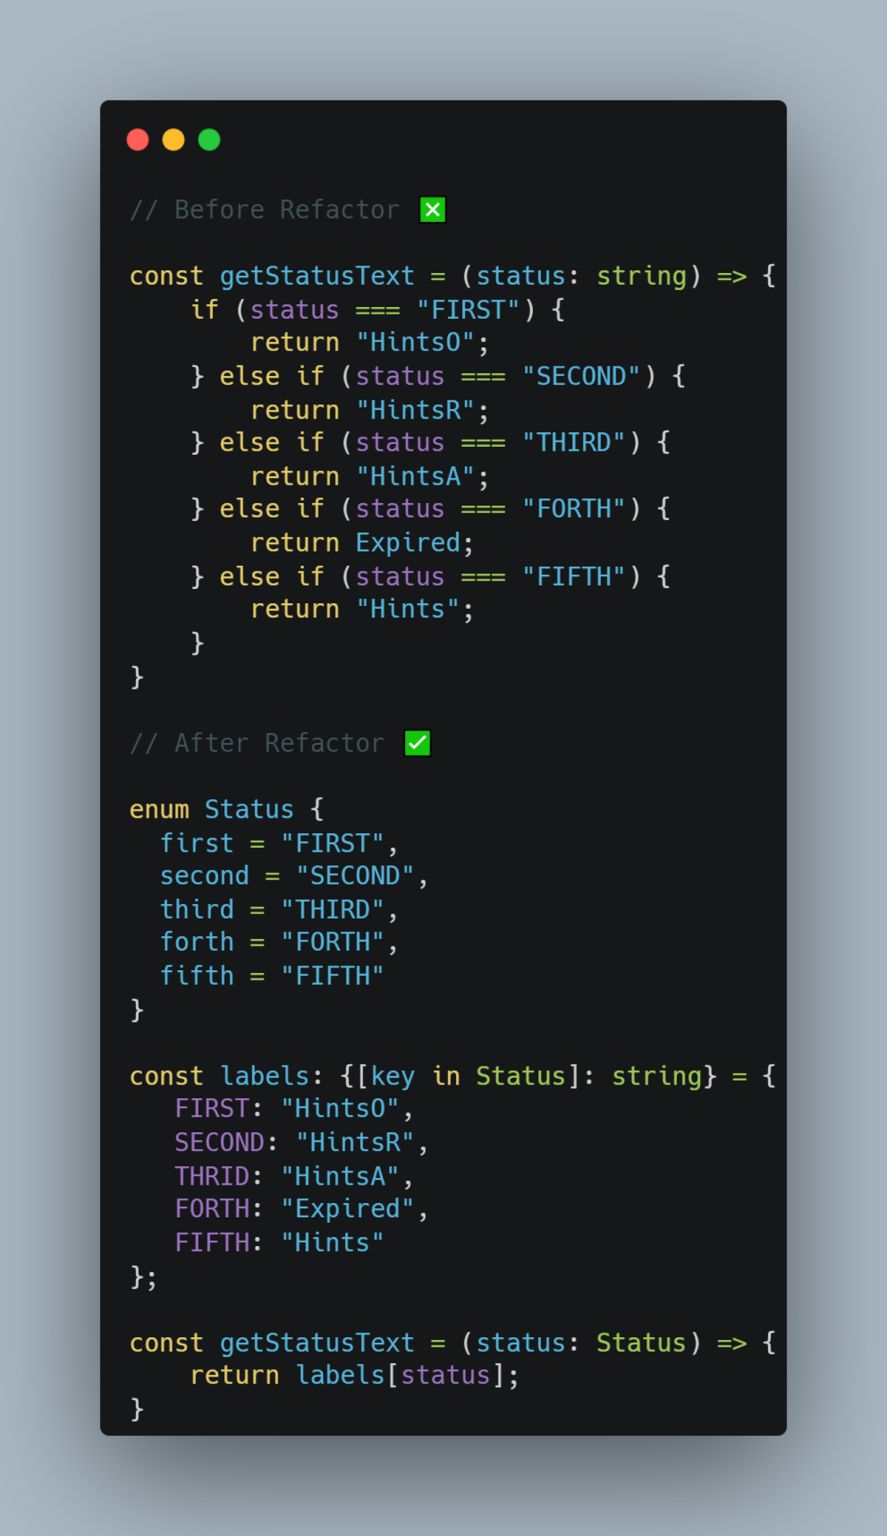Click the Status type annotation in last getStatusText
887x1536 pixels.
pos(642,1342)
